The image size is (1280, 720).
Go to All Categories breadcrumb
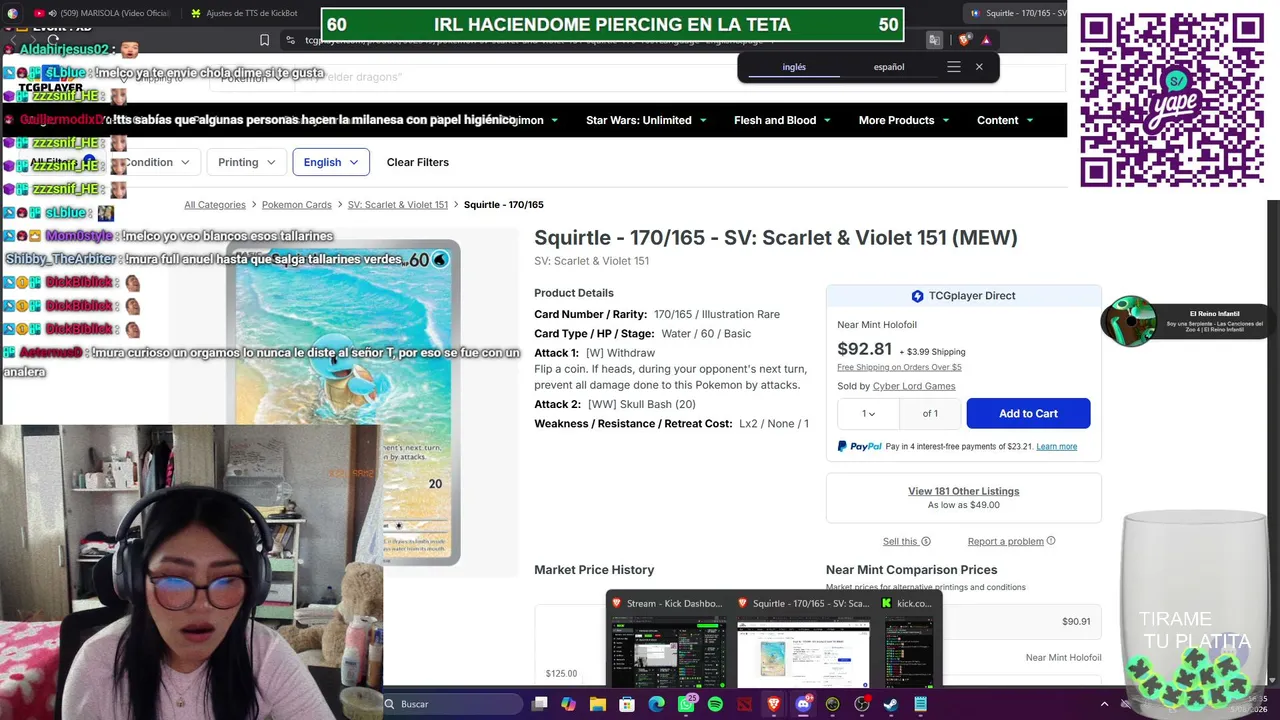215,205
